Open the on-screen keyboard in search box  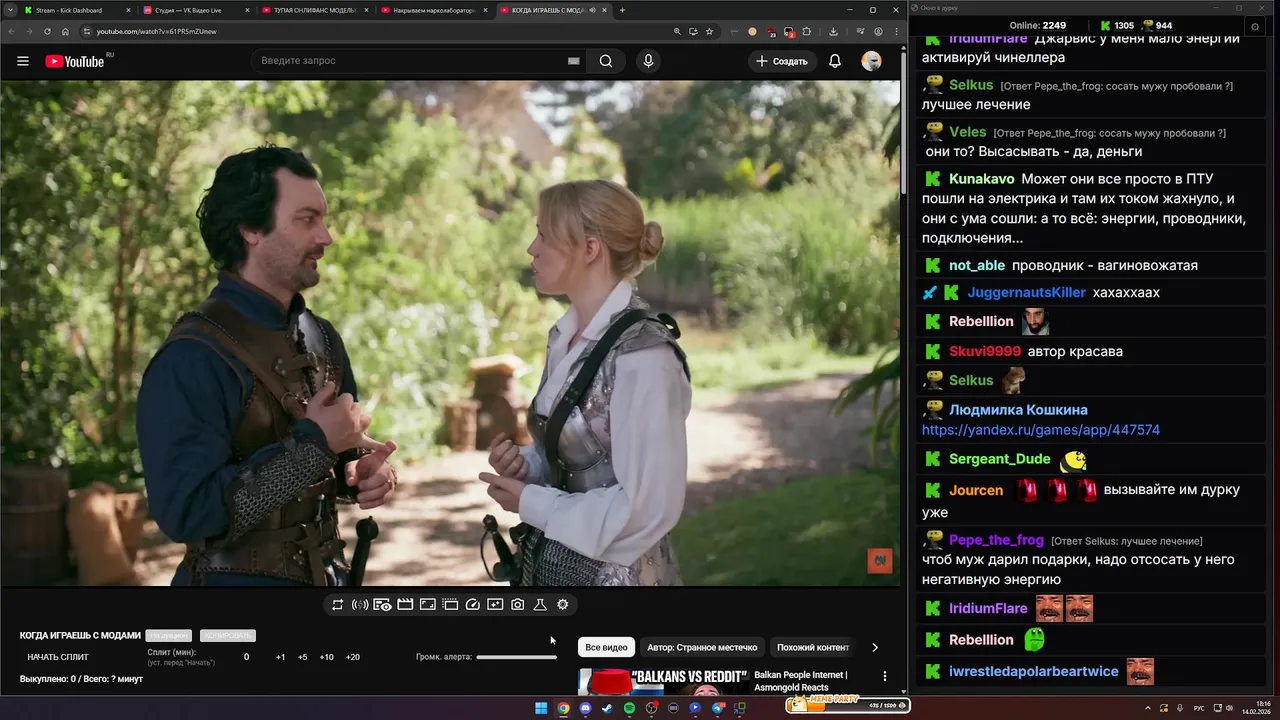tap(573, 61)
